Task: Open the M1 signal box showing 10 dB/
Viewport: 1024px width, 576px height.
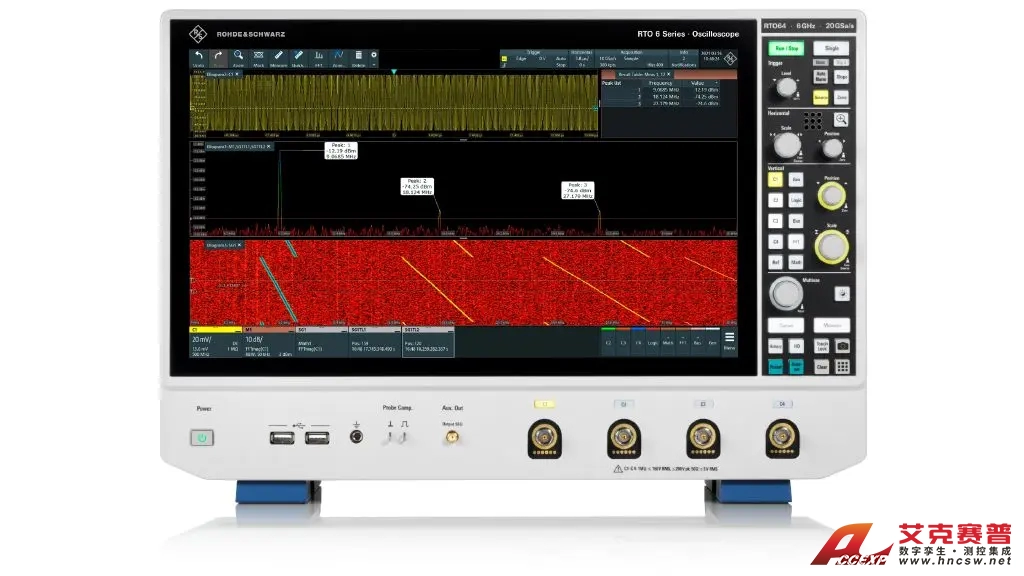Action: click(x=268, y=344)
